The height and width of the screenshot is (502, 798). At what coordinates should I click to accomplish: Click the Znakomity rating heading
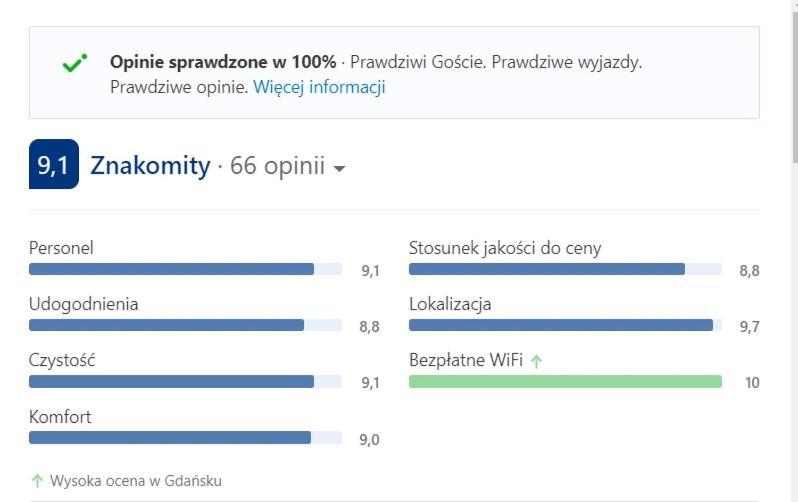tap(150, 165)
